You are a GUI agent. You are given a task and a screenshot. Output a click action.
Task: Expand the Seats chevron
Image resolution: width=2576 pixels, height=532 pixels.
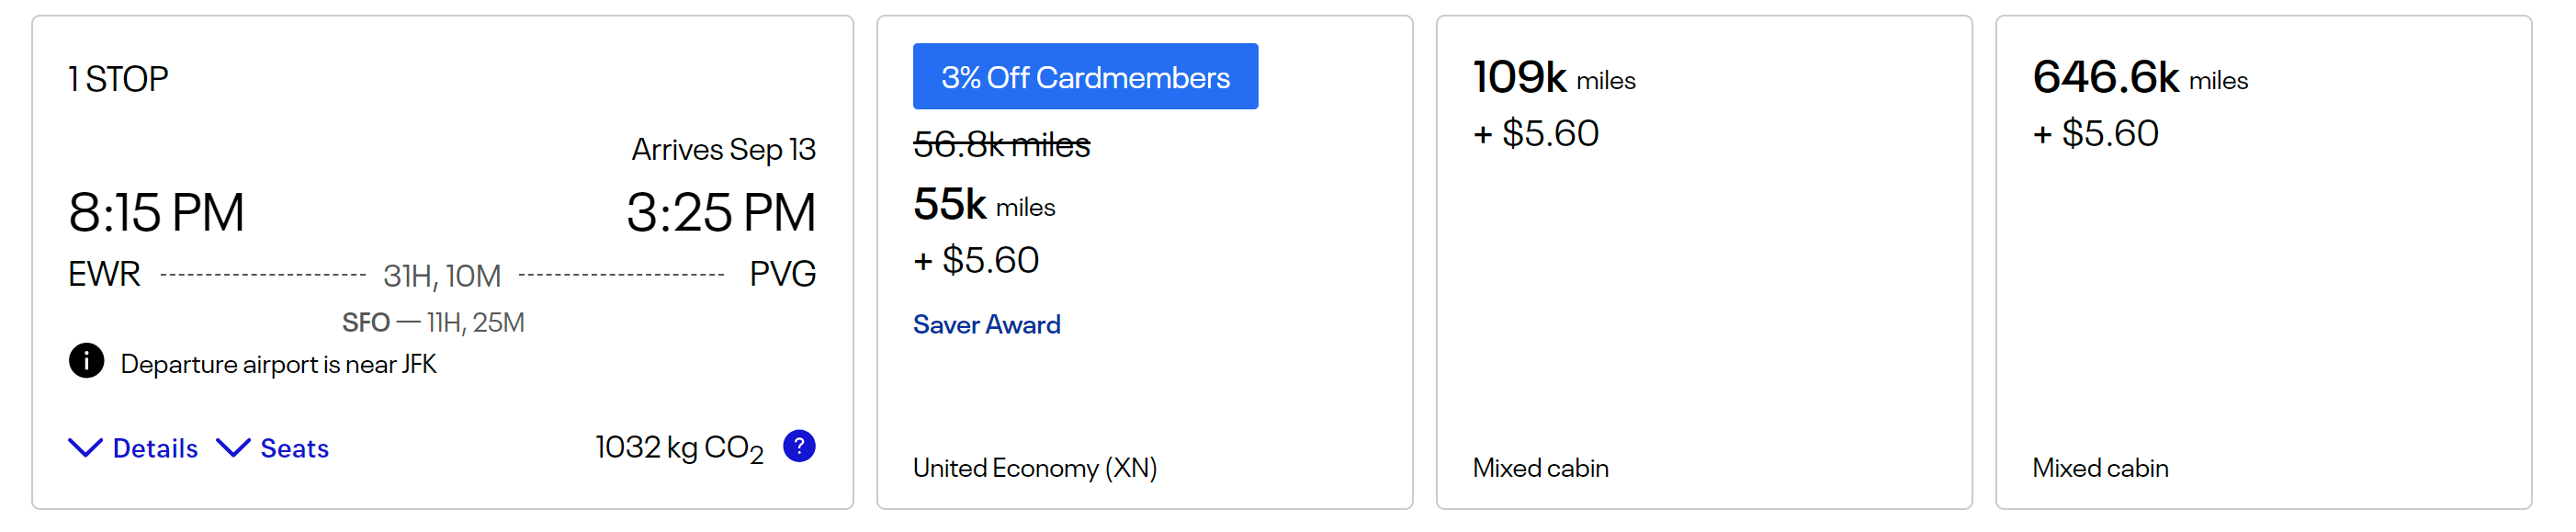[233, 448]
